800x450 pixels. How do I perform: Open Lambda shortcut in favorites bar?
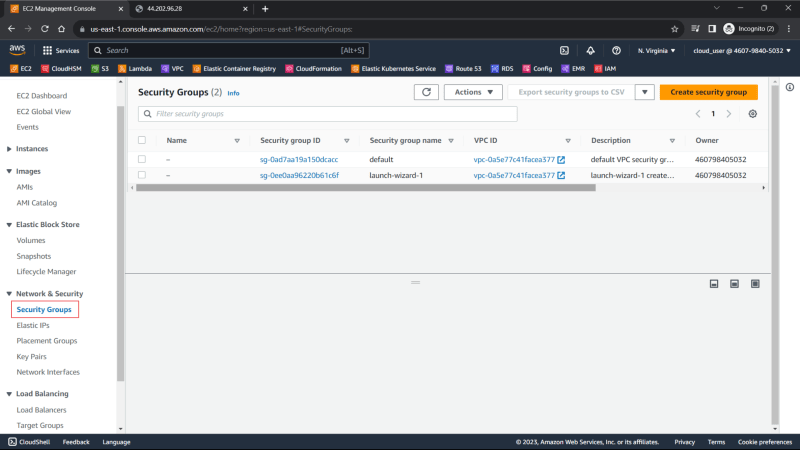tap(135, 68)
